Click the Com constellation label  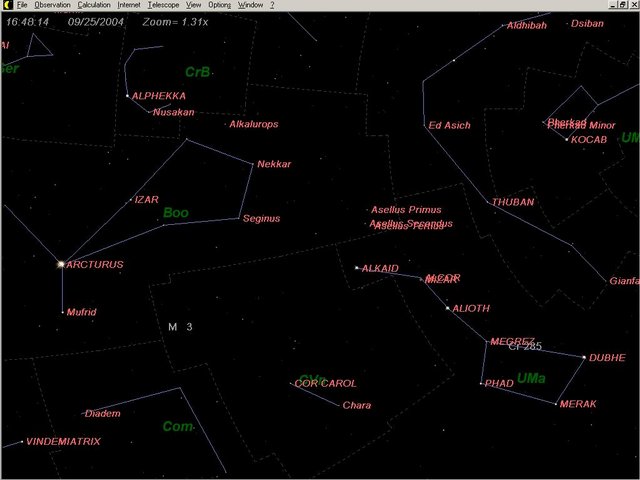pos(178,427)
